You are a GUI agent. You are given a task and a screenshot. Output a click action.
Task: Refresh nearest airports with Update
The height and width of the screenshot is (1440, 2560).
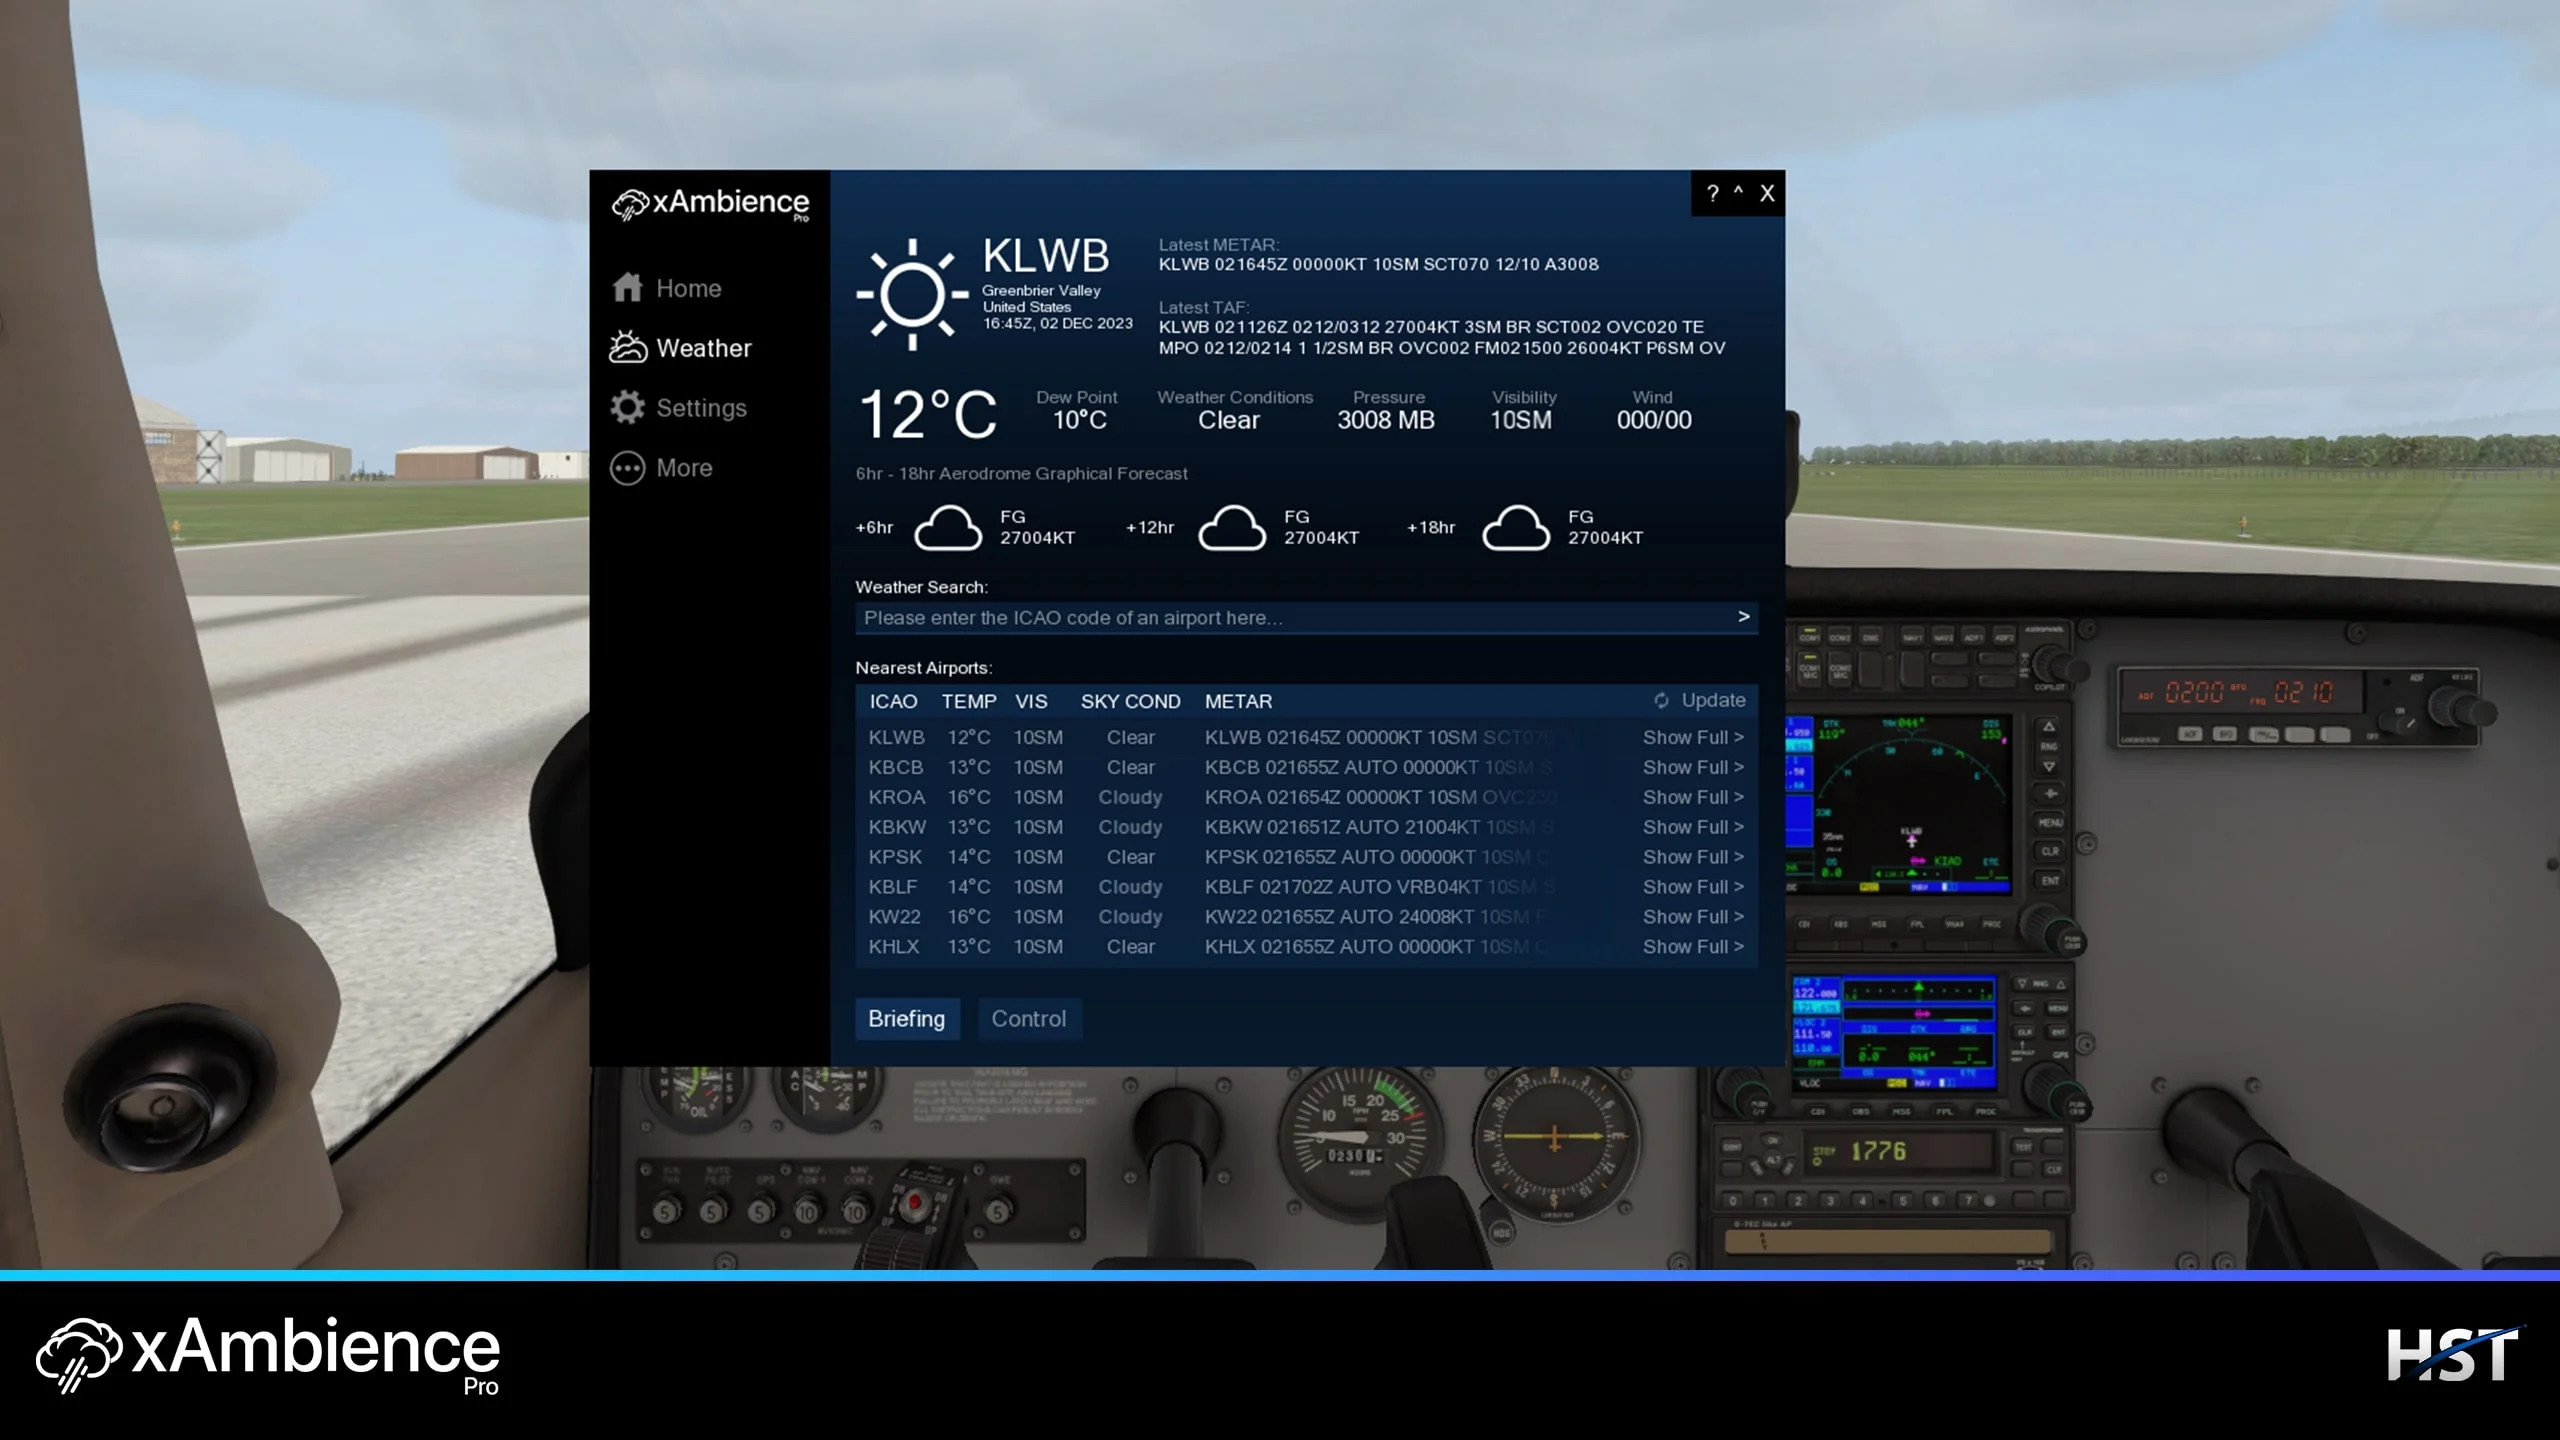[1700, 701]
